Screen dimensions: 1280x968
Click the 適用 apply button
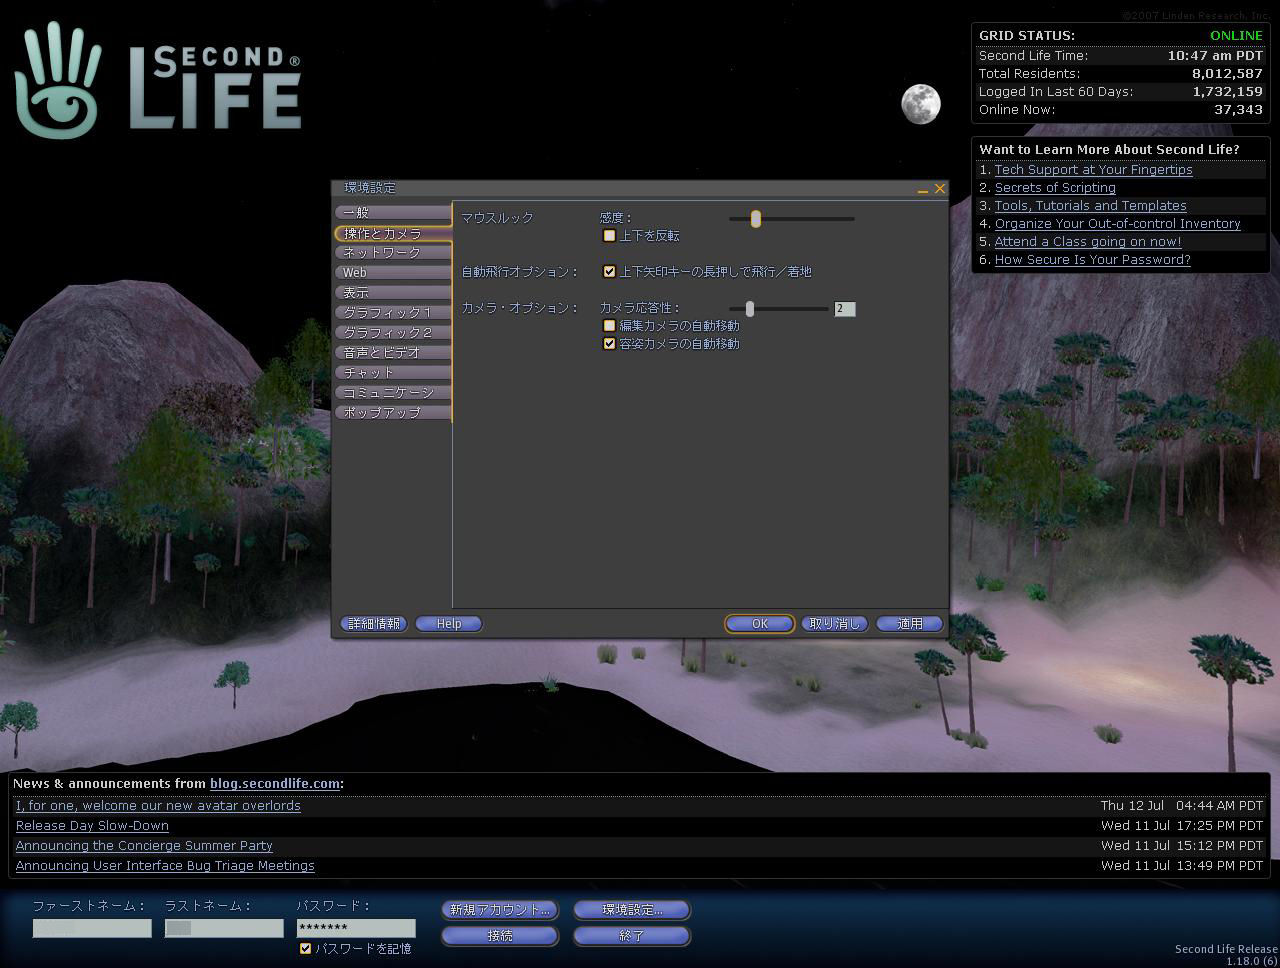pos(909,624)
